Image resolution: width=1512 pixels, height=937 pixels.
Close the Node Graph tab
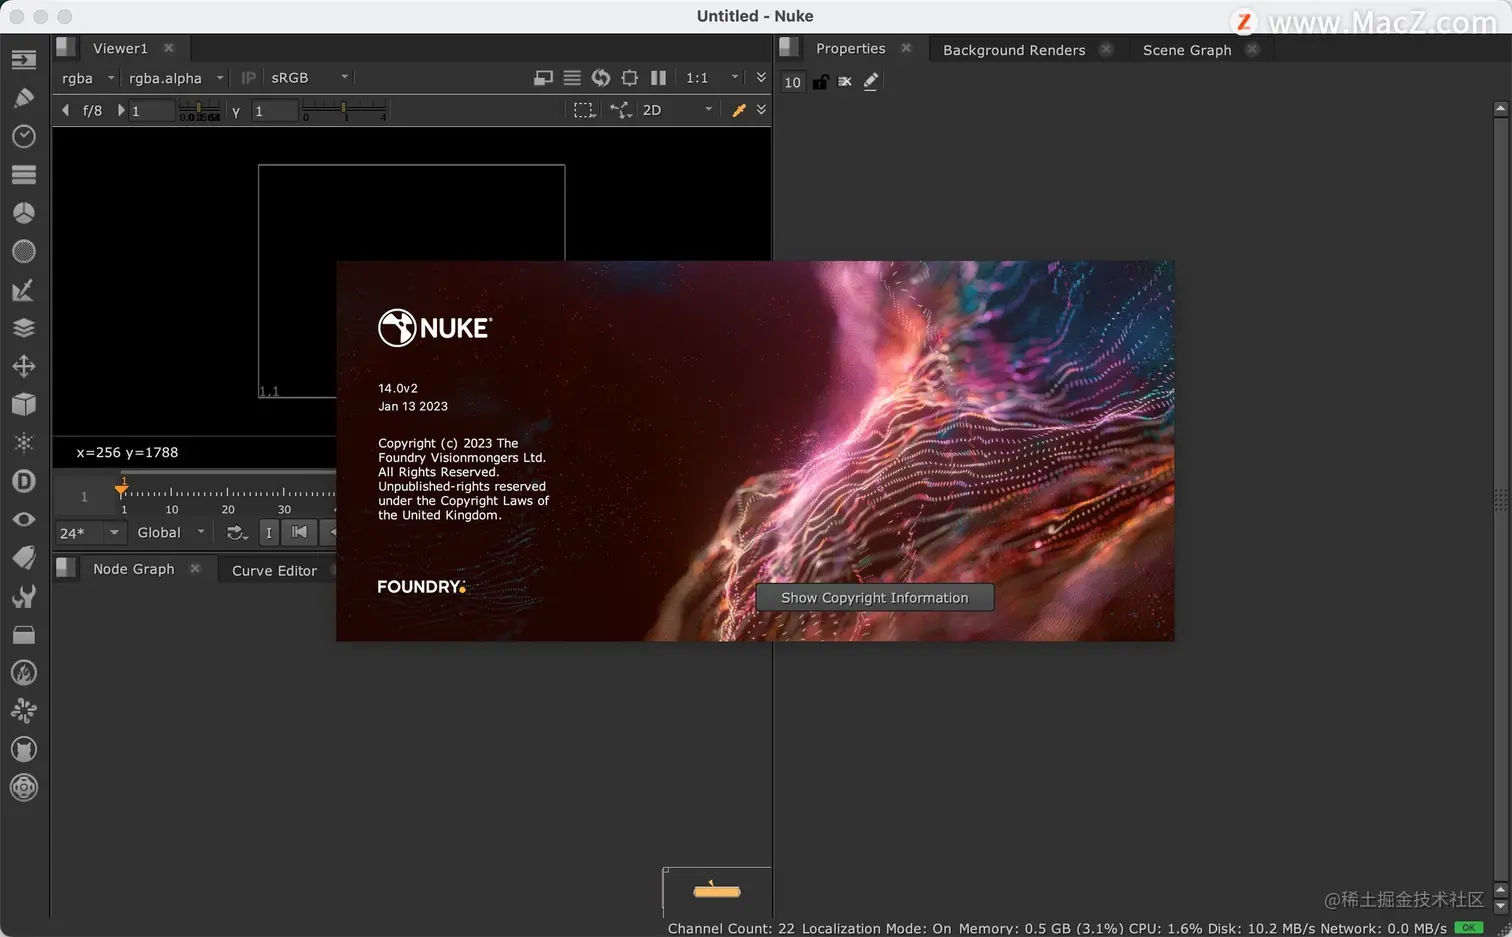coord(195,569)
